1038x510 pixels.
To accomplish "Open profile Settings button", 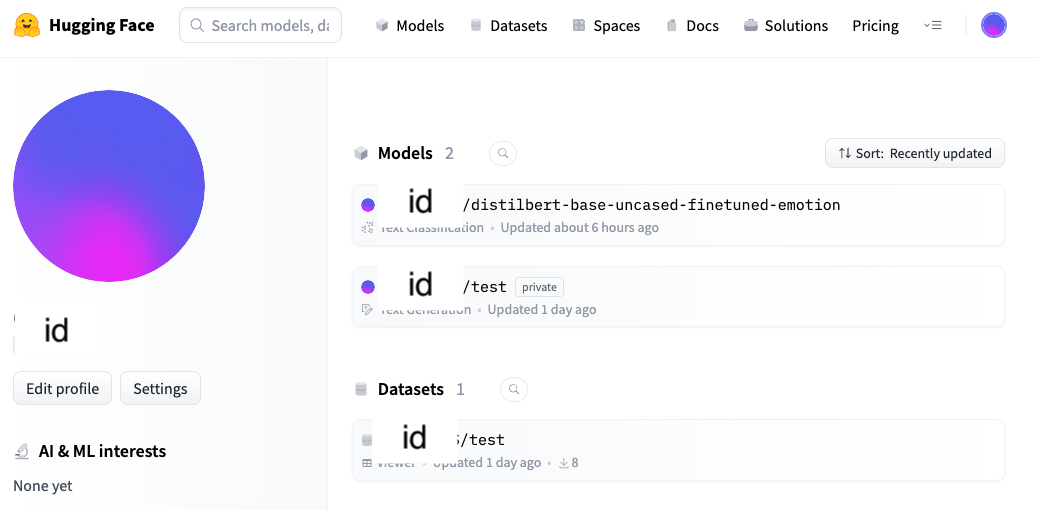I will [x=160, y=388].
